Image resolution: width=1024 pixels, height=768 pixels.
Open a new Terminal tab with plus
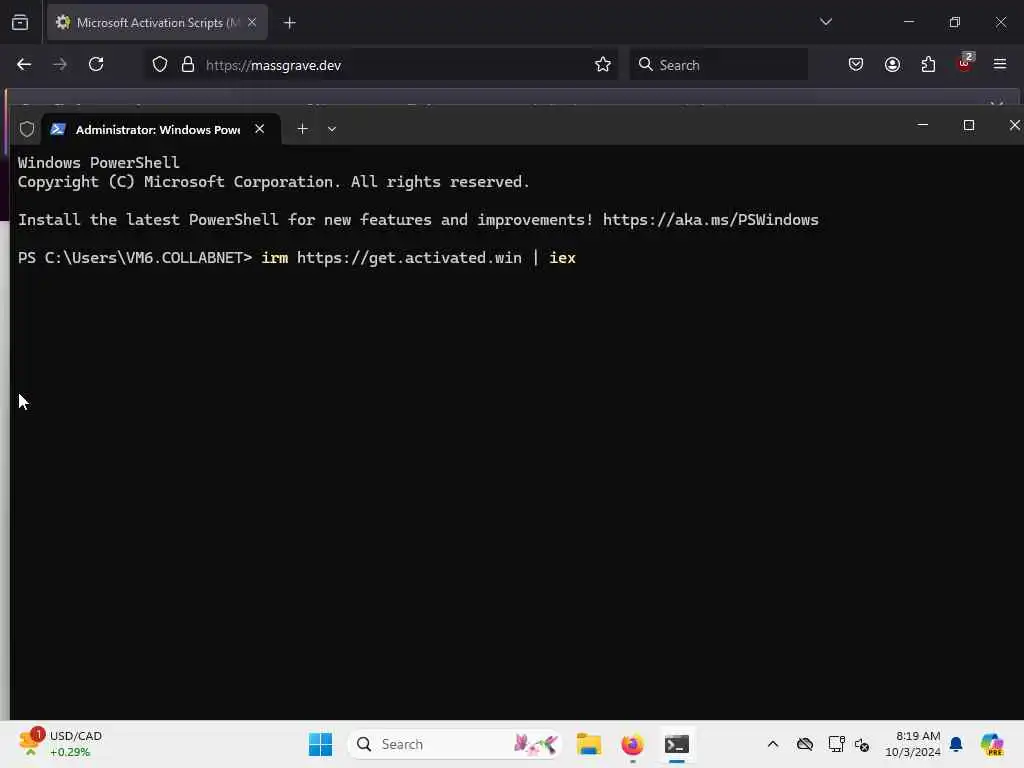click(x=302, y=129)
